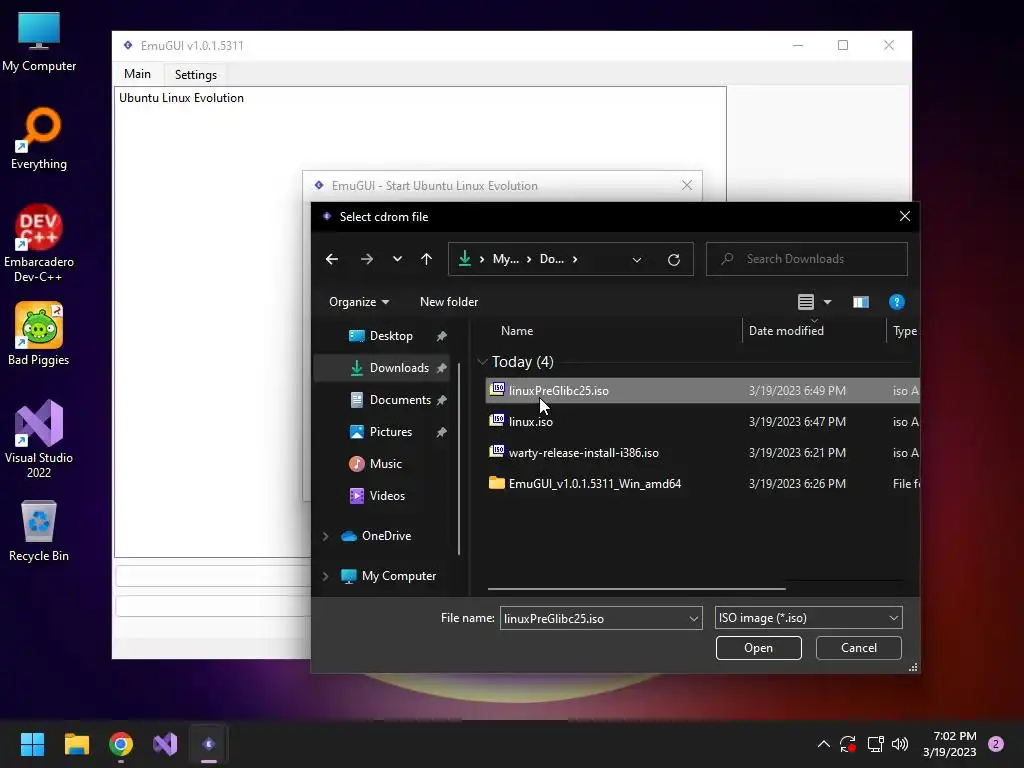Click the Open button
The image size is (1024, 768).
[758, 648]
